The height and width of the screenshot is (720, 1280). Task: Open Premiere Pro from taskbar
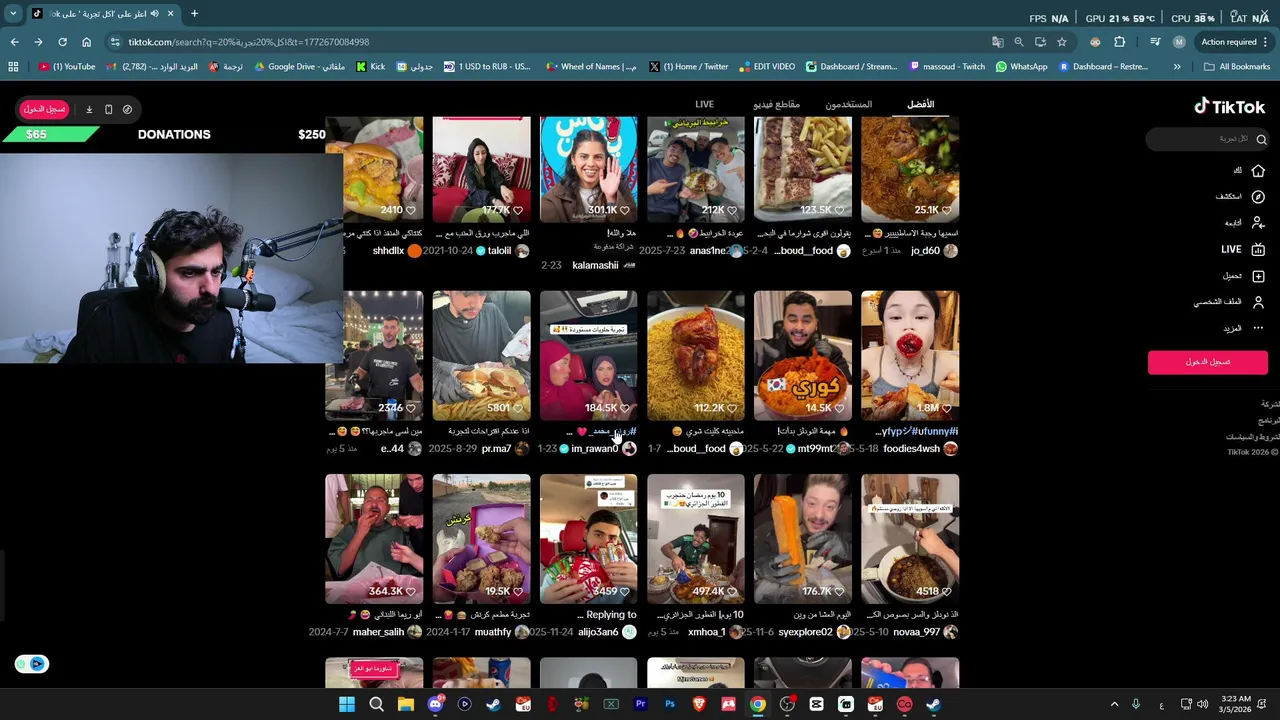point(640,705)
